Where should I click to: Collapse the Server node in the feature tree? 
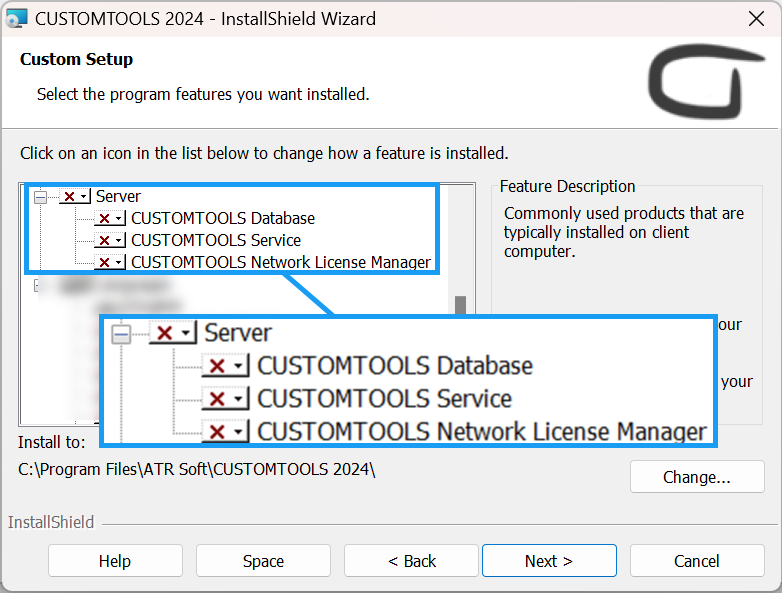[x=40, y=198]
